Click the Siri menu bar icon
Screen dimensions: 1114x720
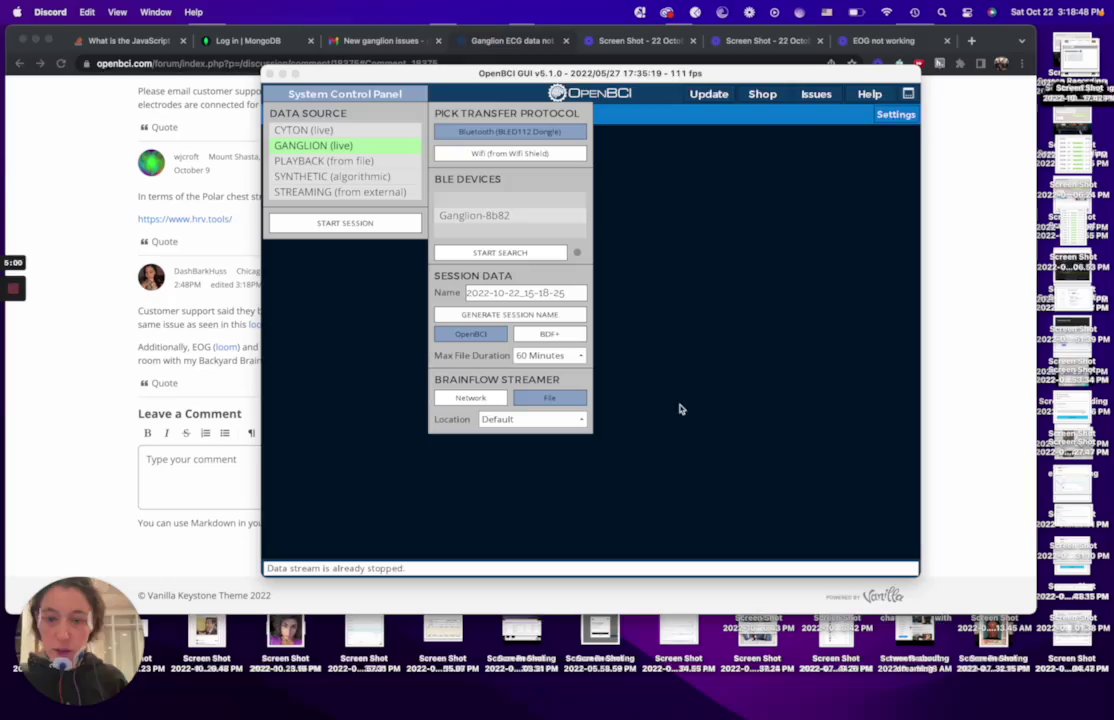pyautogui.click(x=992, y=12)
